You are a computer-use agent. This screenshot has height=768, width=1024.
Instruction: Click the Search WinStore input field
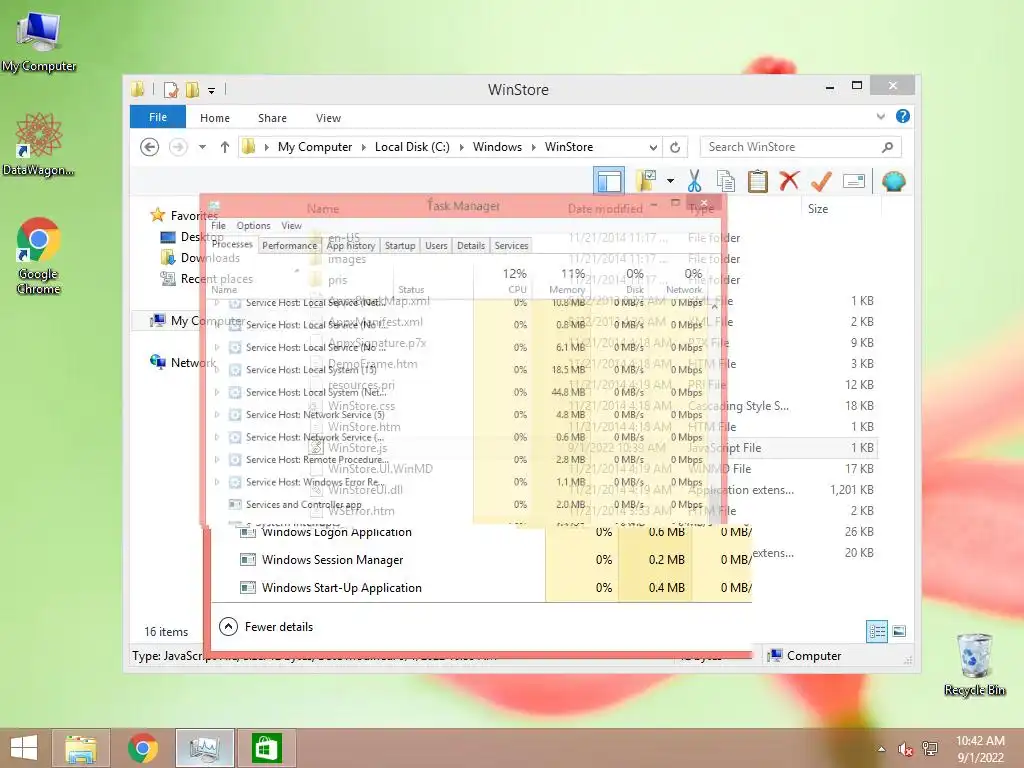tap(801, 147)
